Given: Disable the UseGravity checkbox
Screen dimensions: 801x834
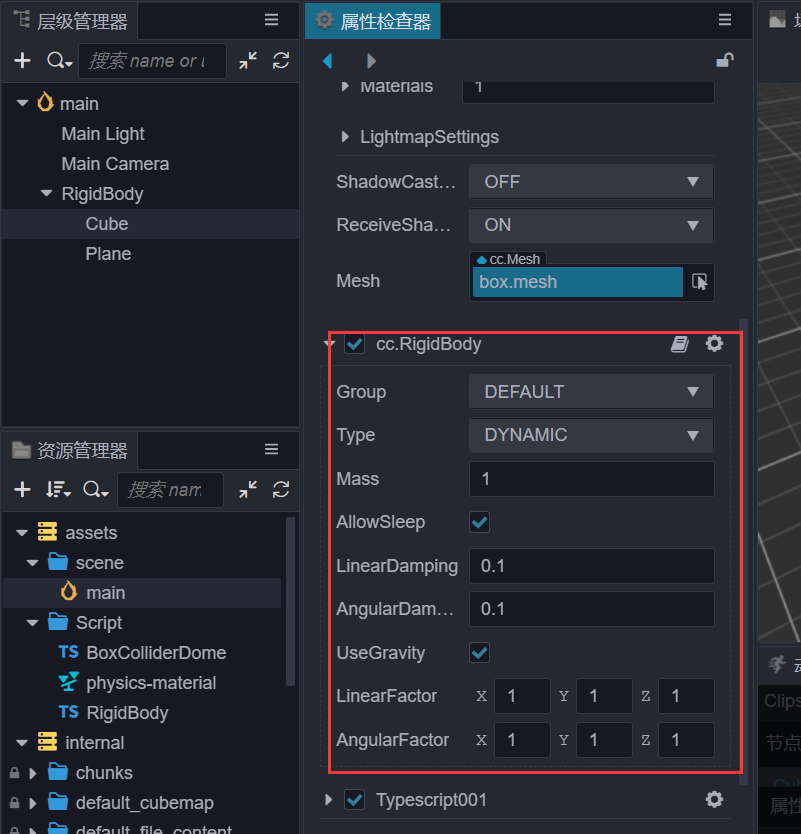Looking at the screenshot, I should [479, 652].
